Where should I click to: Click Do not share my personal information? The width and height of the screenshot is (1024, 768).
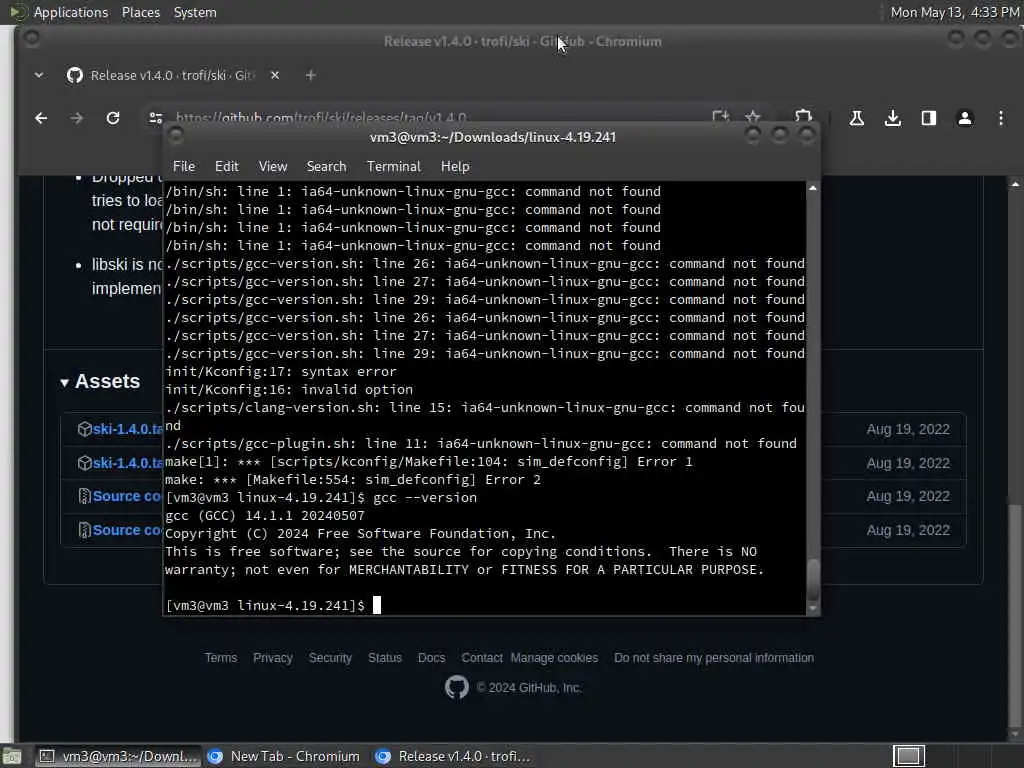pos(714,658)
